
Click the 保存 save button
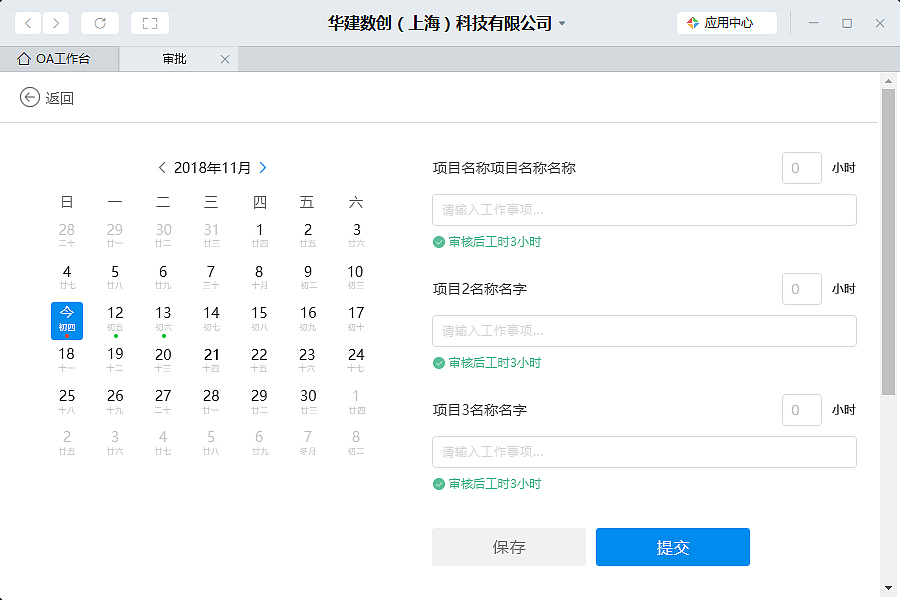point(509,547)
